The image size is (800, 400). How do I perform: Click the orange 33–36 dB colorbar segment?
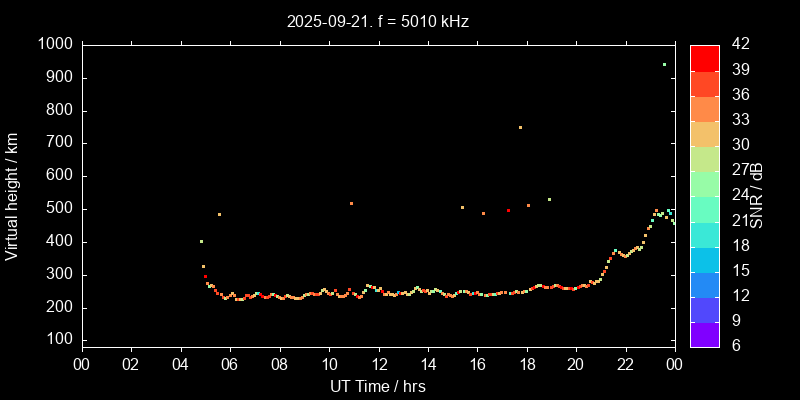click(704, 108)
